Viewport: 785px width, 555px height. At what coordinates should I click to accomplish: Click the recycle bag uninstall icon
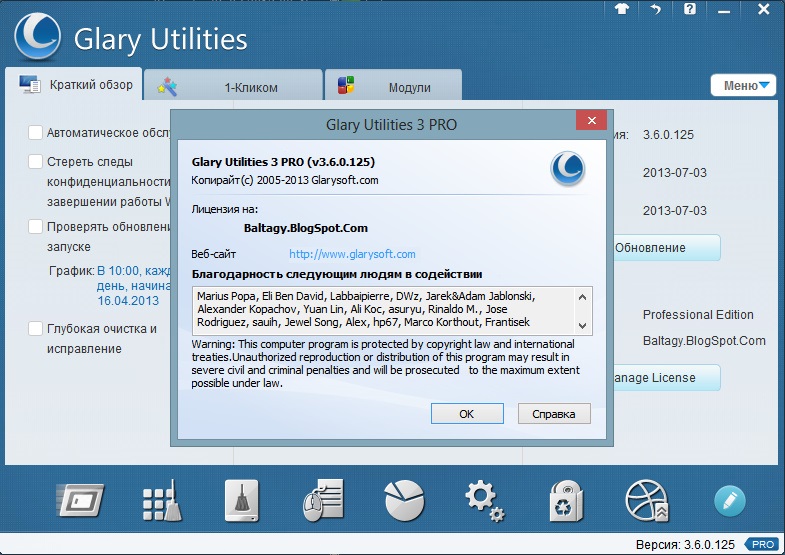pos(566,499)
